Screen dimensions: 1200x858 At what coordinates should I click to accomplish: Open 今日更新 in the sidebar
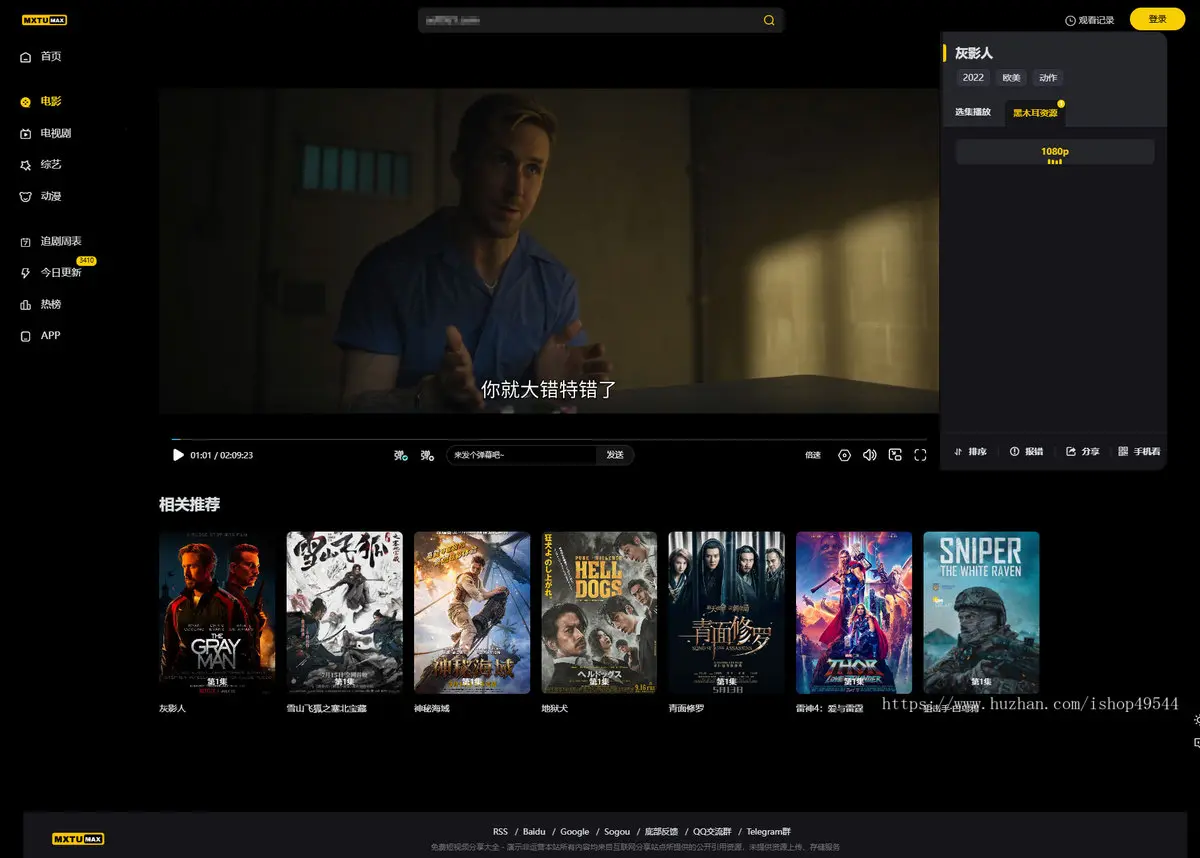(51, 272)
